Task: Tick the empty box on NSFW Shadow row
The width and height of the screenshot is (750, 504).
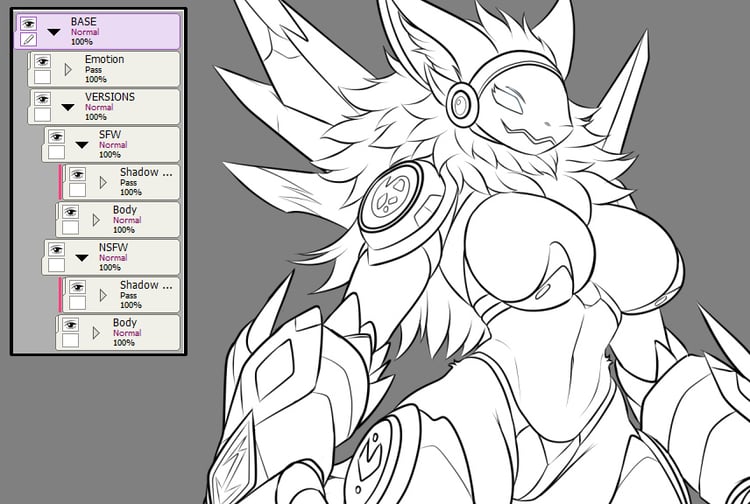Action: 77,303
